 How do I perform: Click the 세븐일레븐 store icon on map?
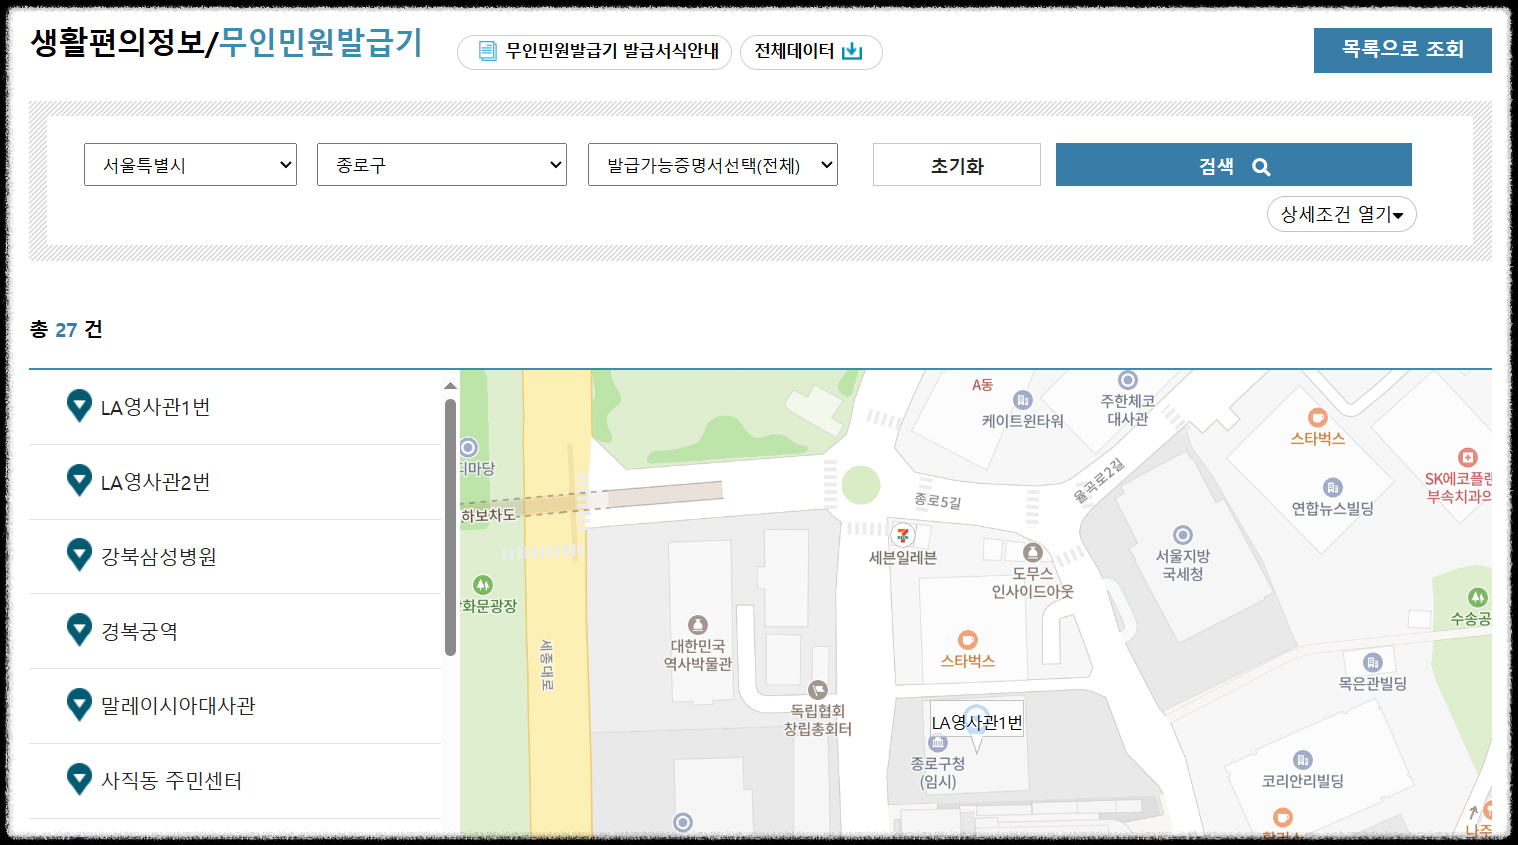pyautogui.click(x=903, y=535)
